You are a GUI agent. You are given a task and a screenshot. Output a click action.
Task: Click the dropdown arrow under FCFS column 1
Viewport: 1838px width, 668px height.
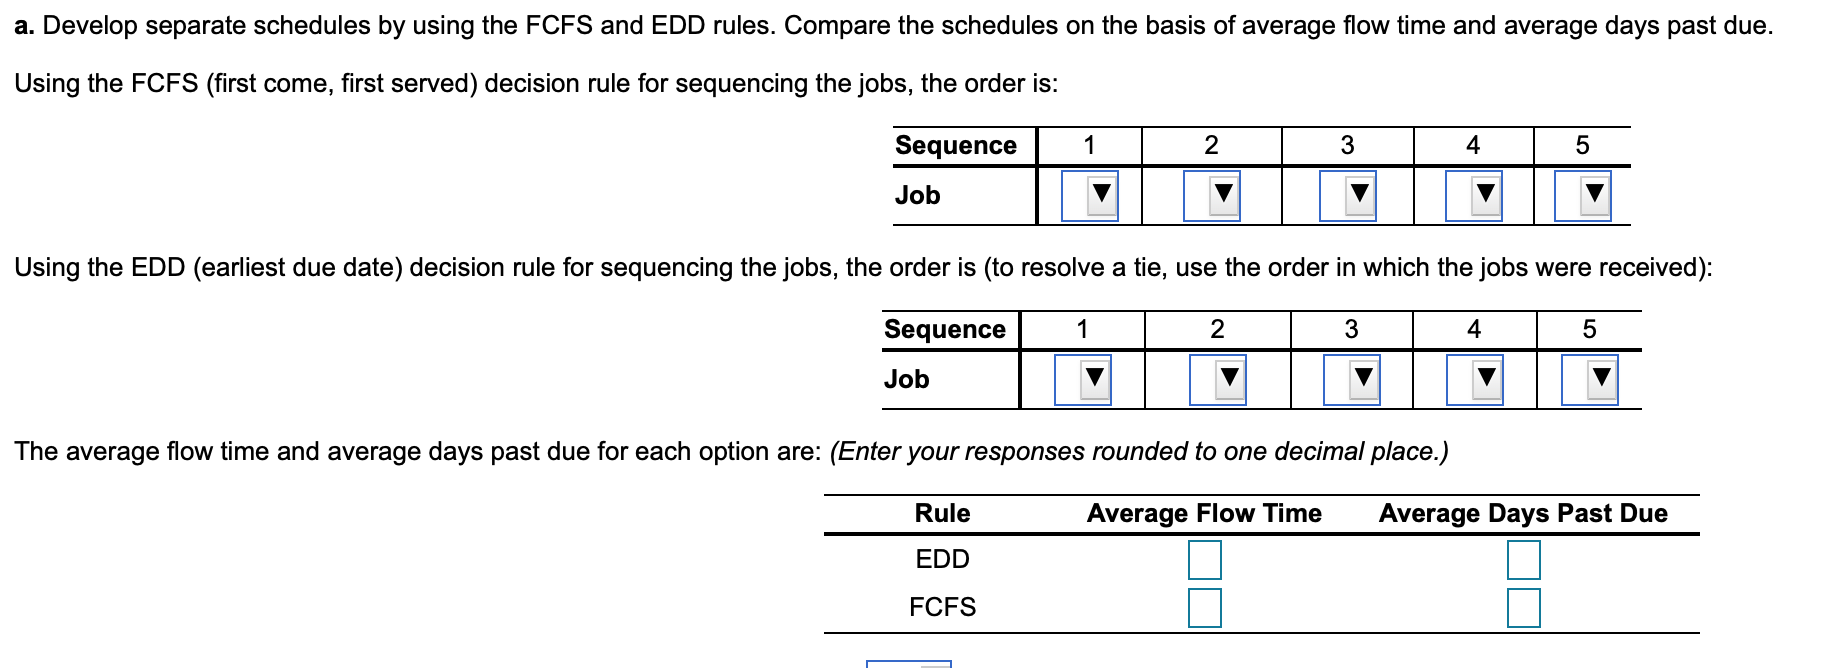tap(1088, 195)
